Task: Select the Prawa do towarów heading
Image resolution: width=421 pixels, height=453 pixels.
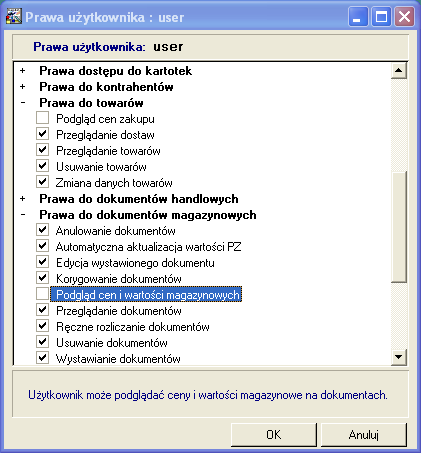Action: tap(91, 103)
